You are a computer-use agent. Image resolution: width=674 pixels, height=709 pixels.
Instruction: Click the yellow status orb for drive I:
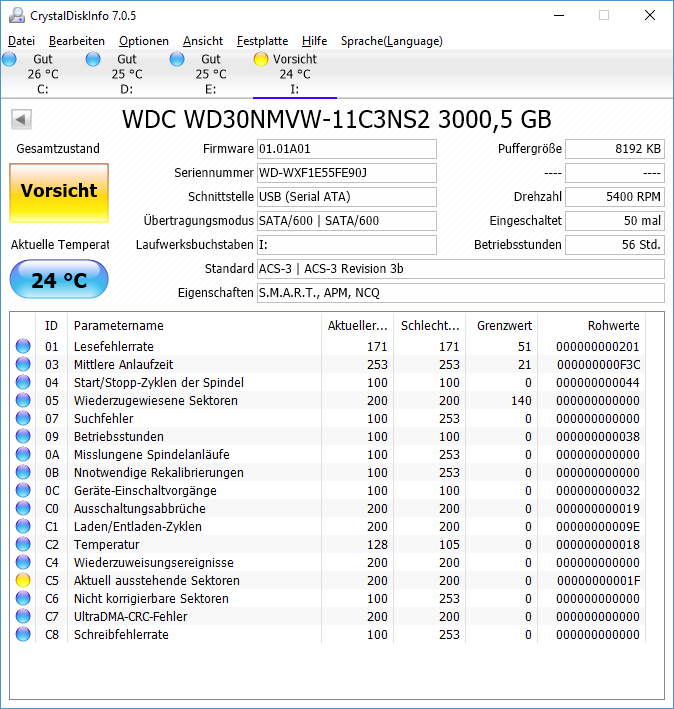(261, 59)
